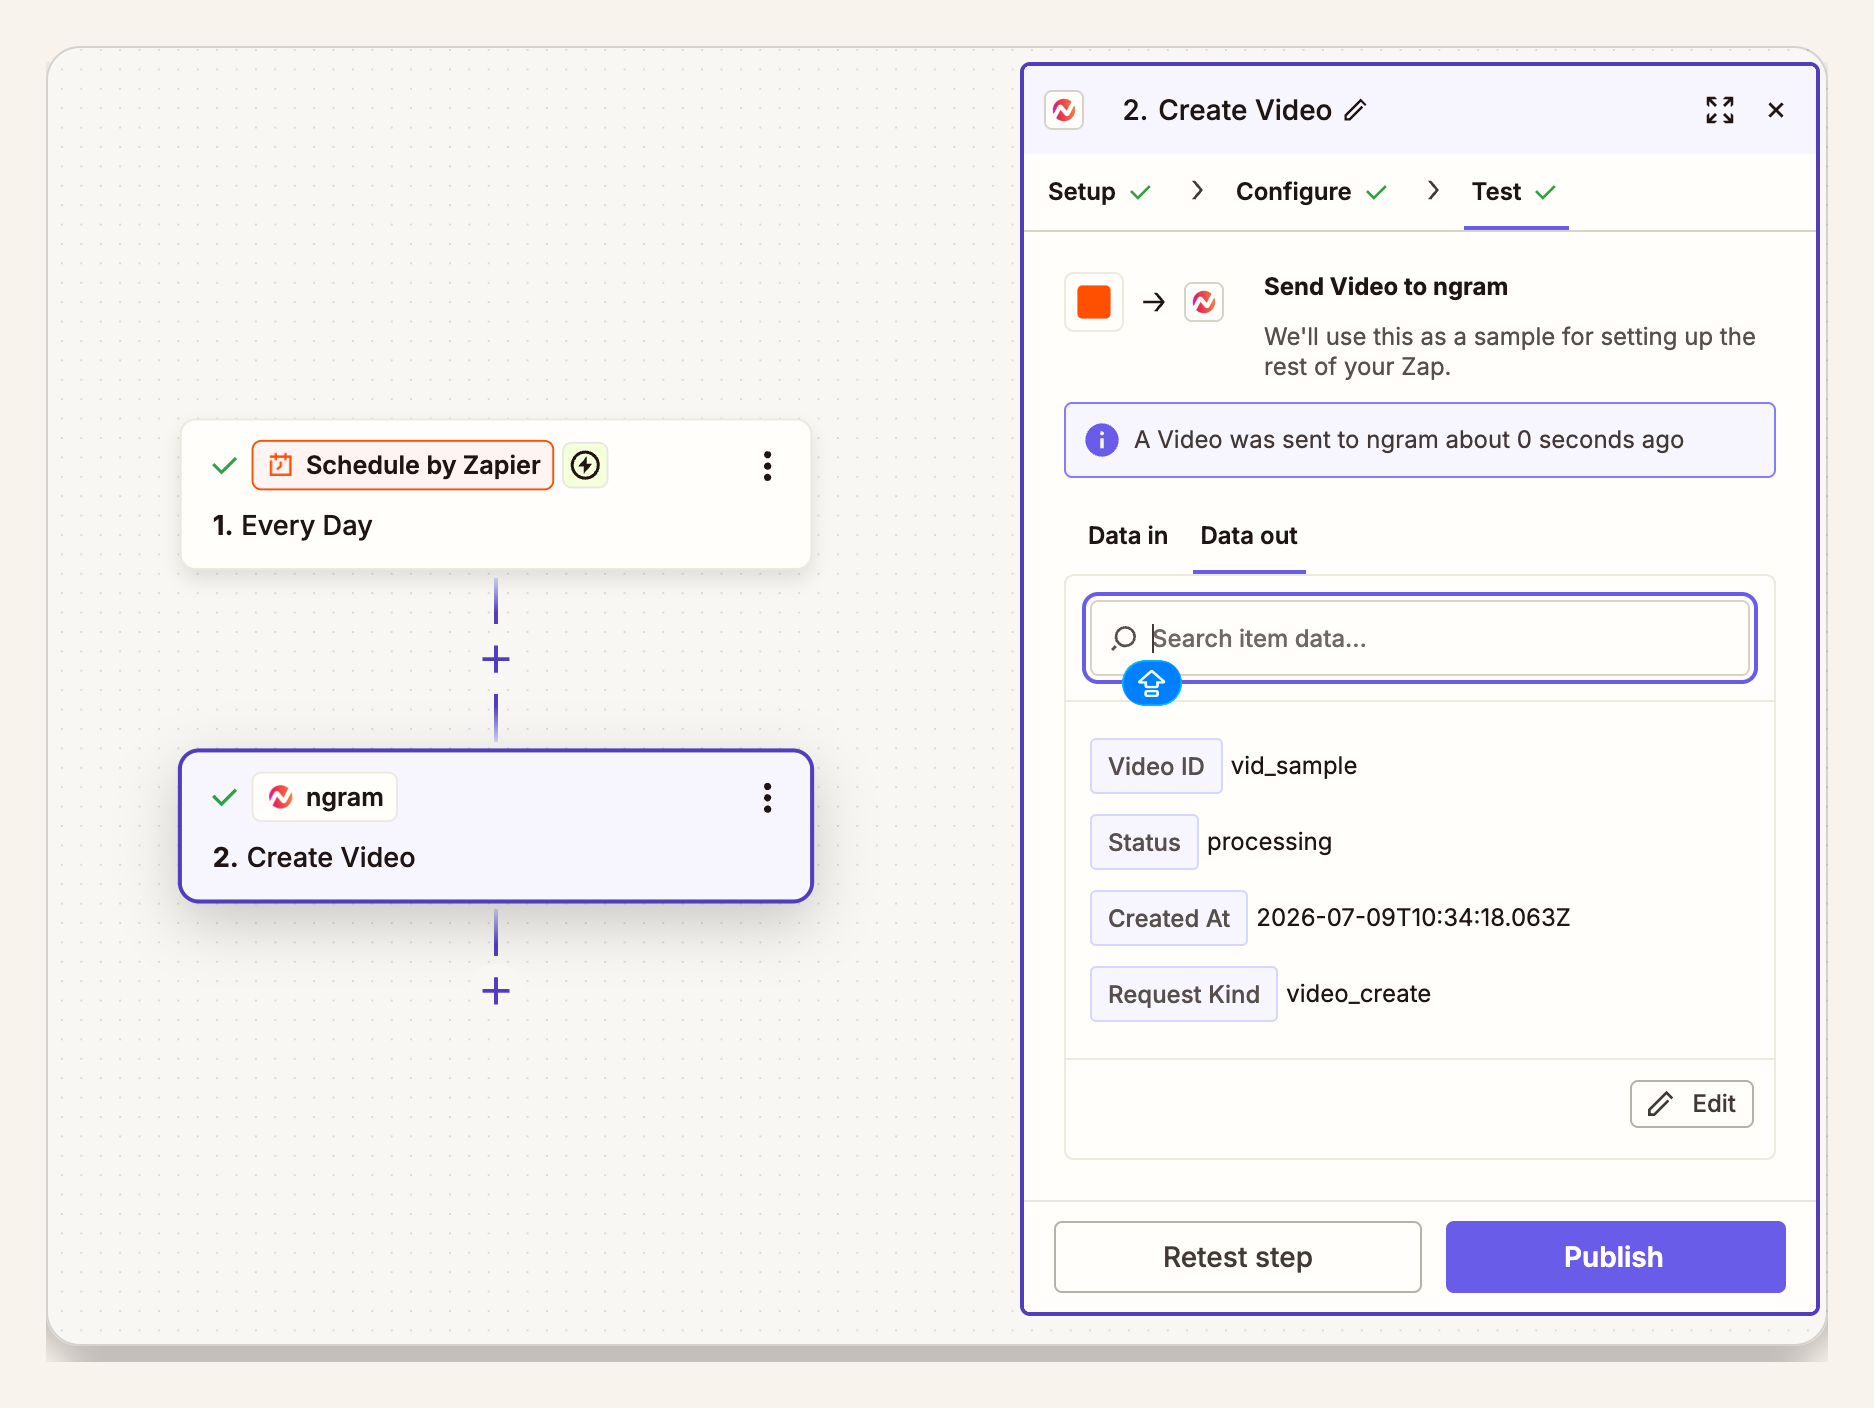Click the orange Schedule app icon in test summary

[x=1094, y=302]
